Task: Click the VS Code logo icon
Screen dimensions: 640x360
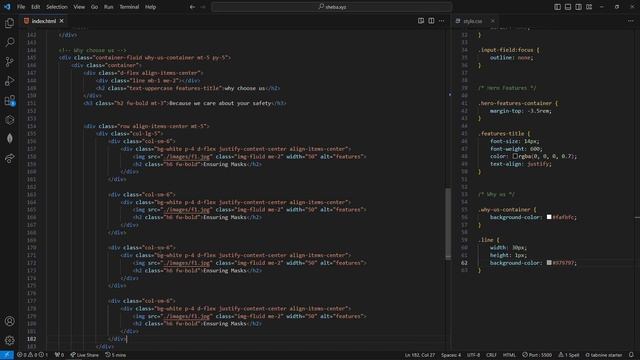Action: pos(7,7)
